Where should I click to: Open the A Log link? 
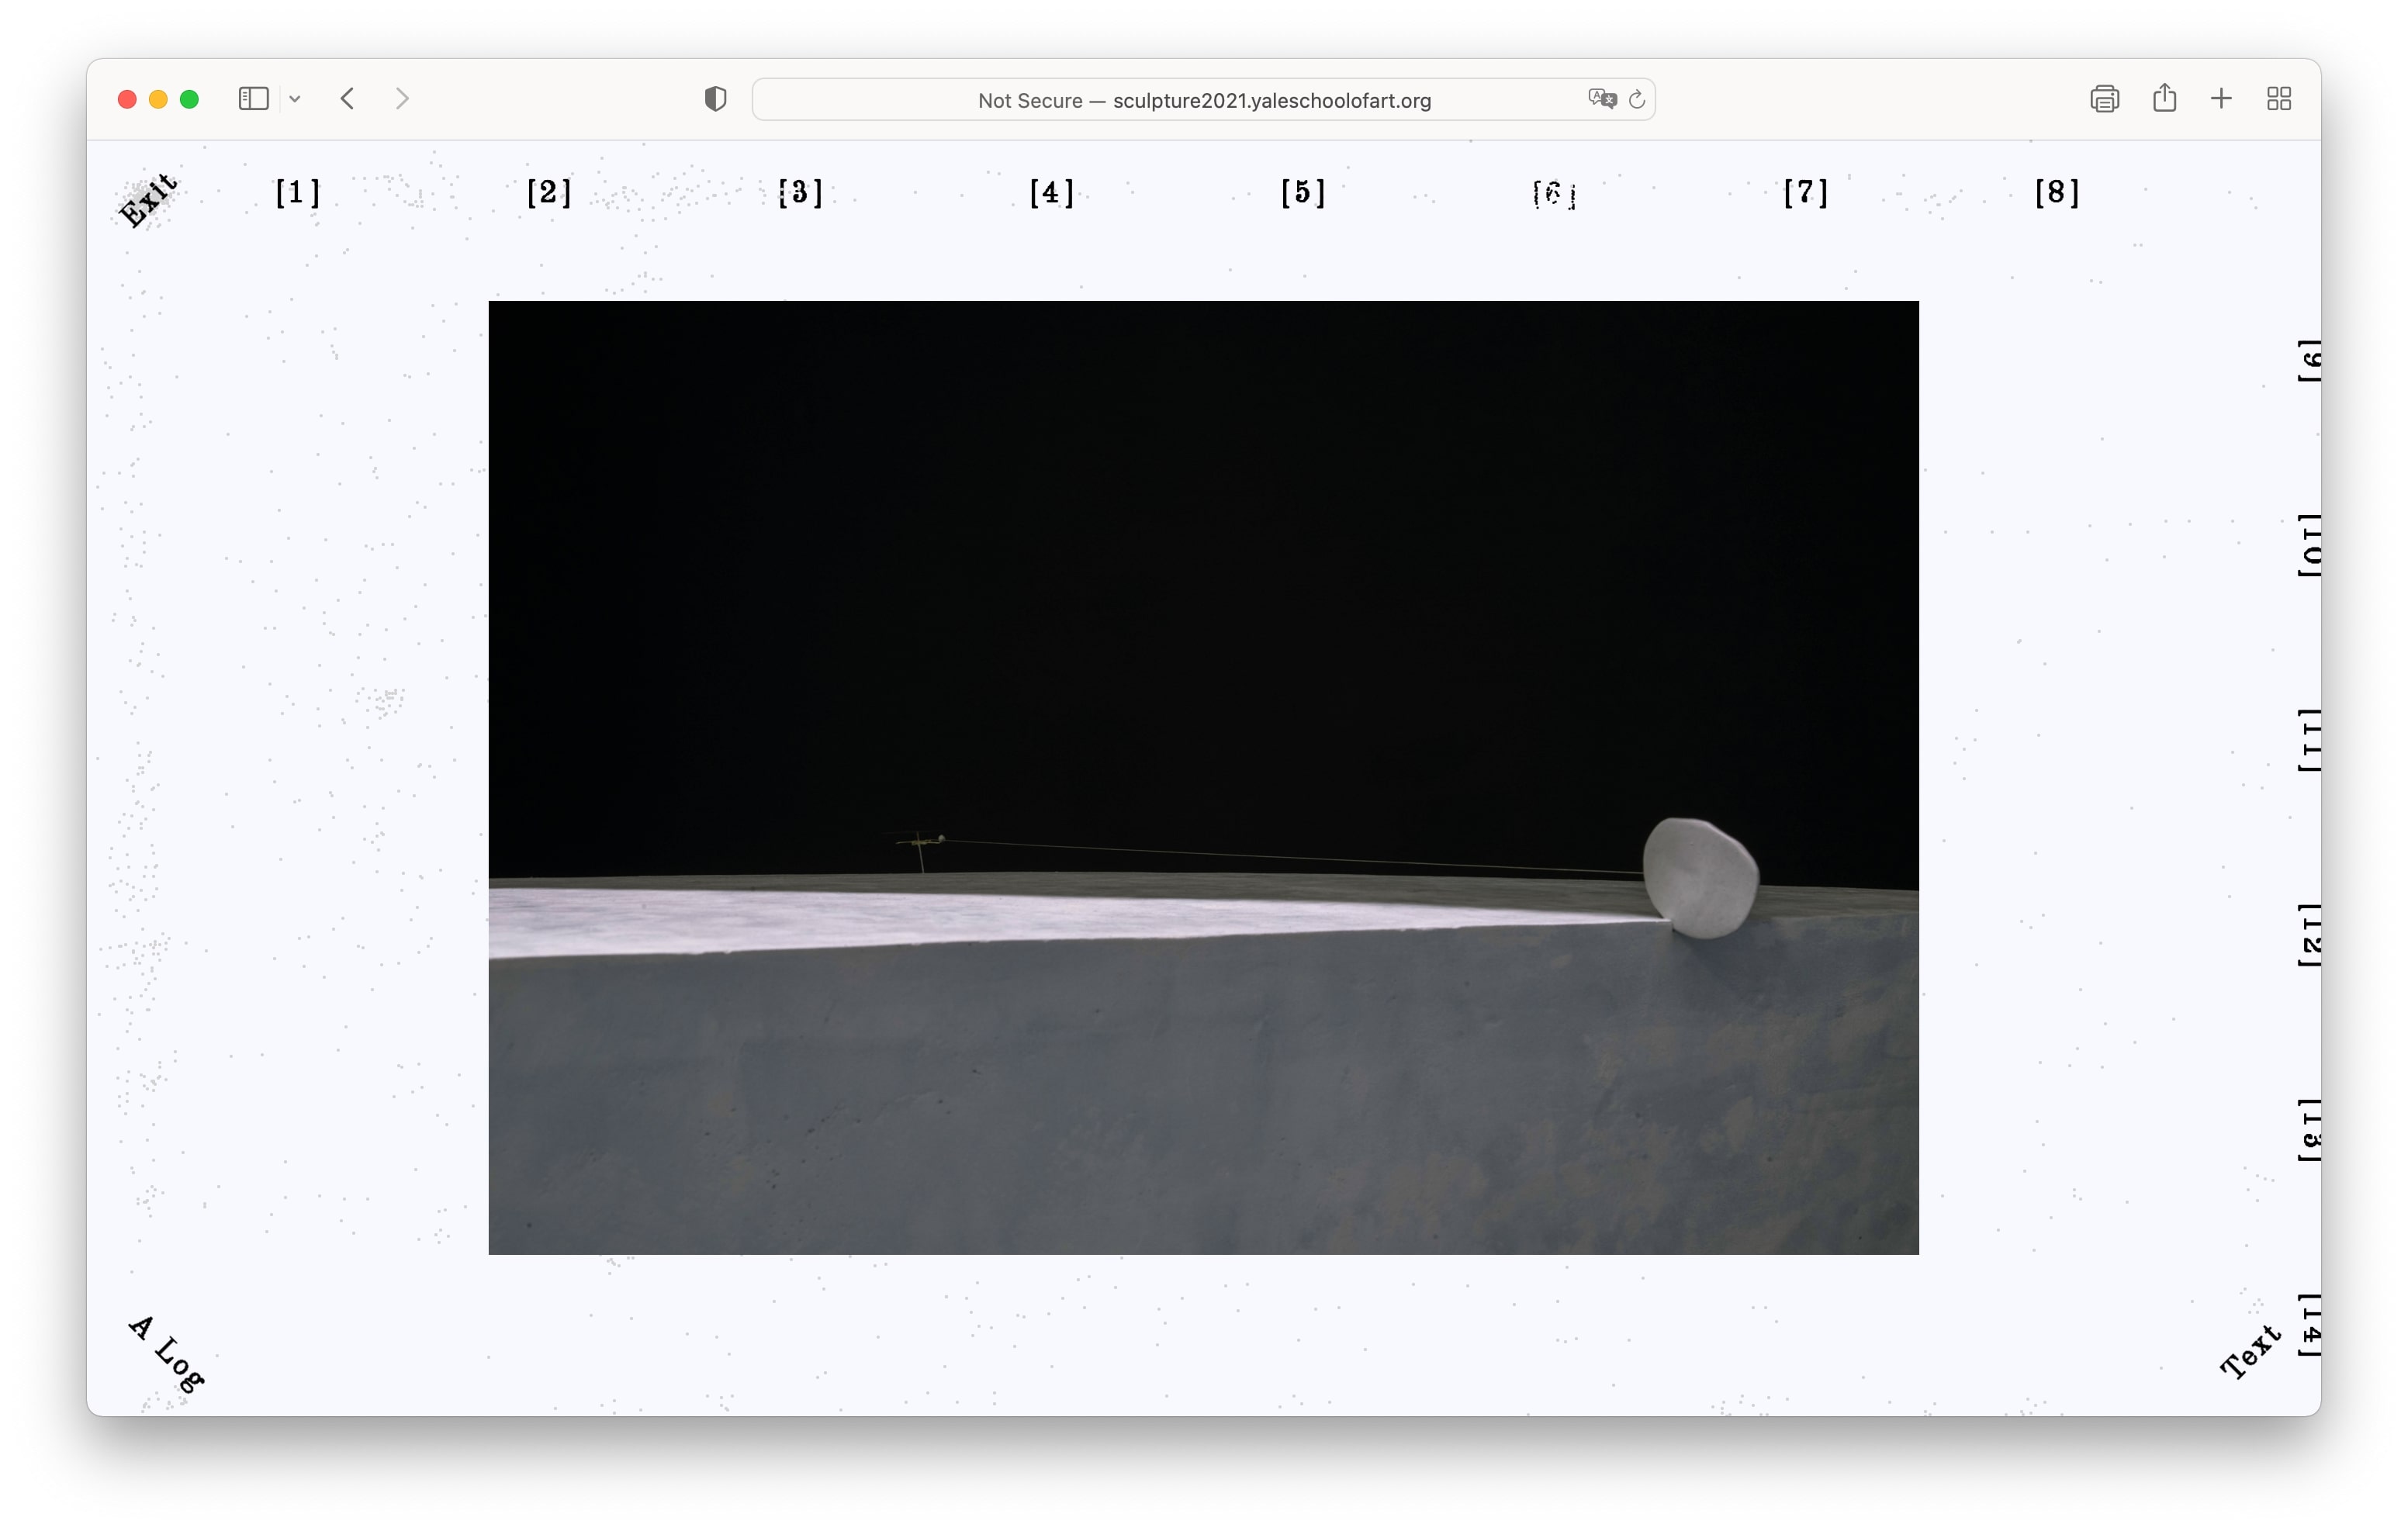click(x=167, y=1354)
